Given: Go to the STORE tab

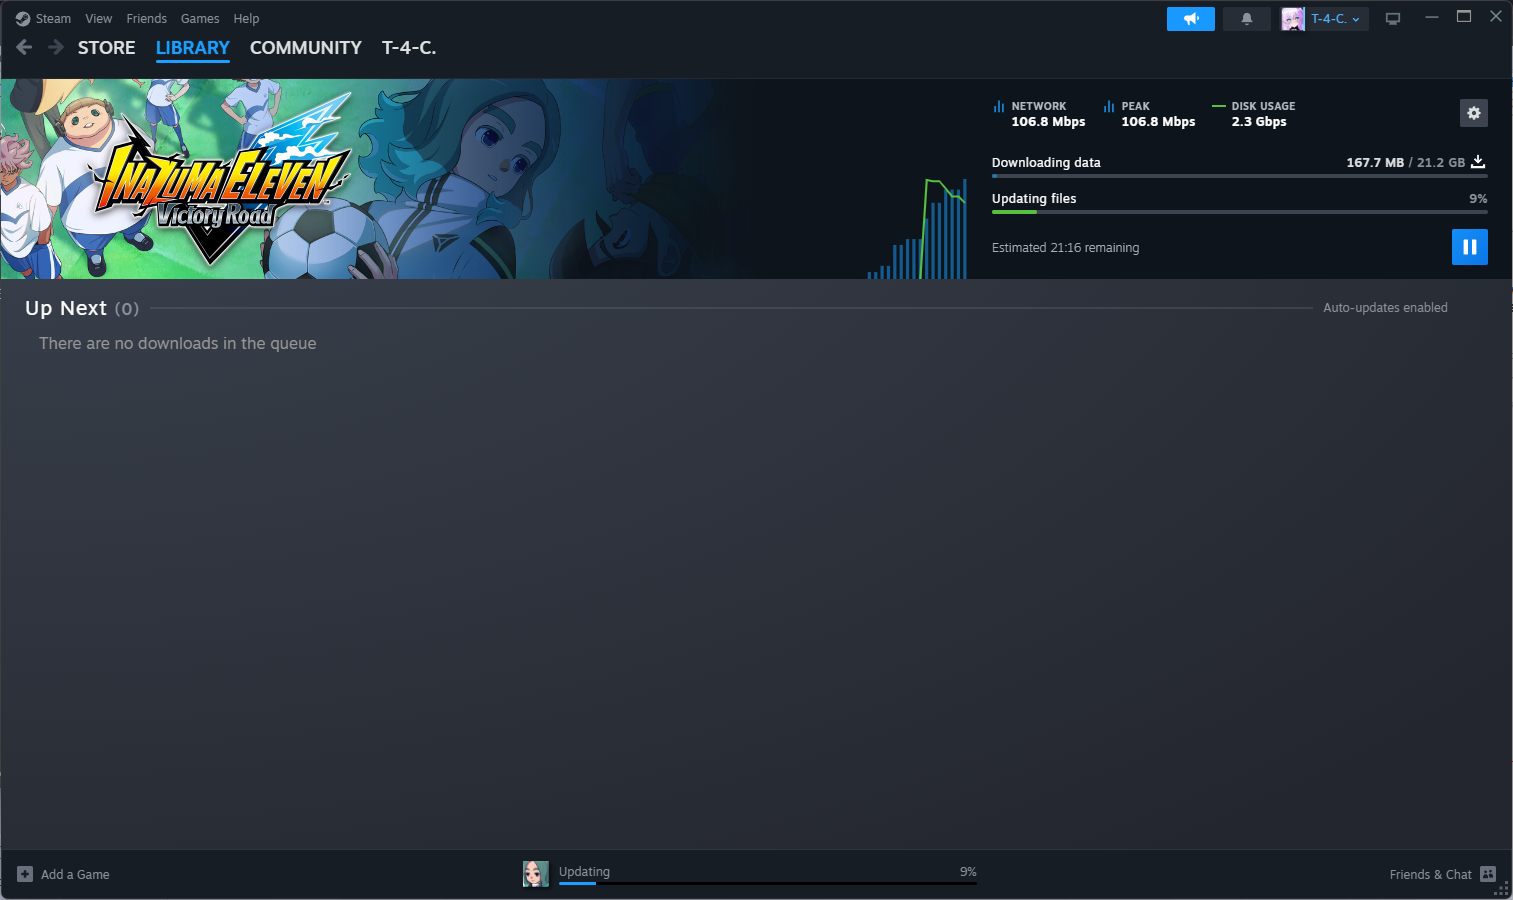Looking at the screenshot, I should tap(106, 48).
